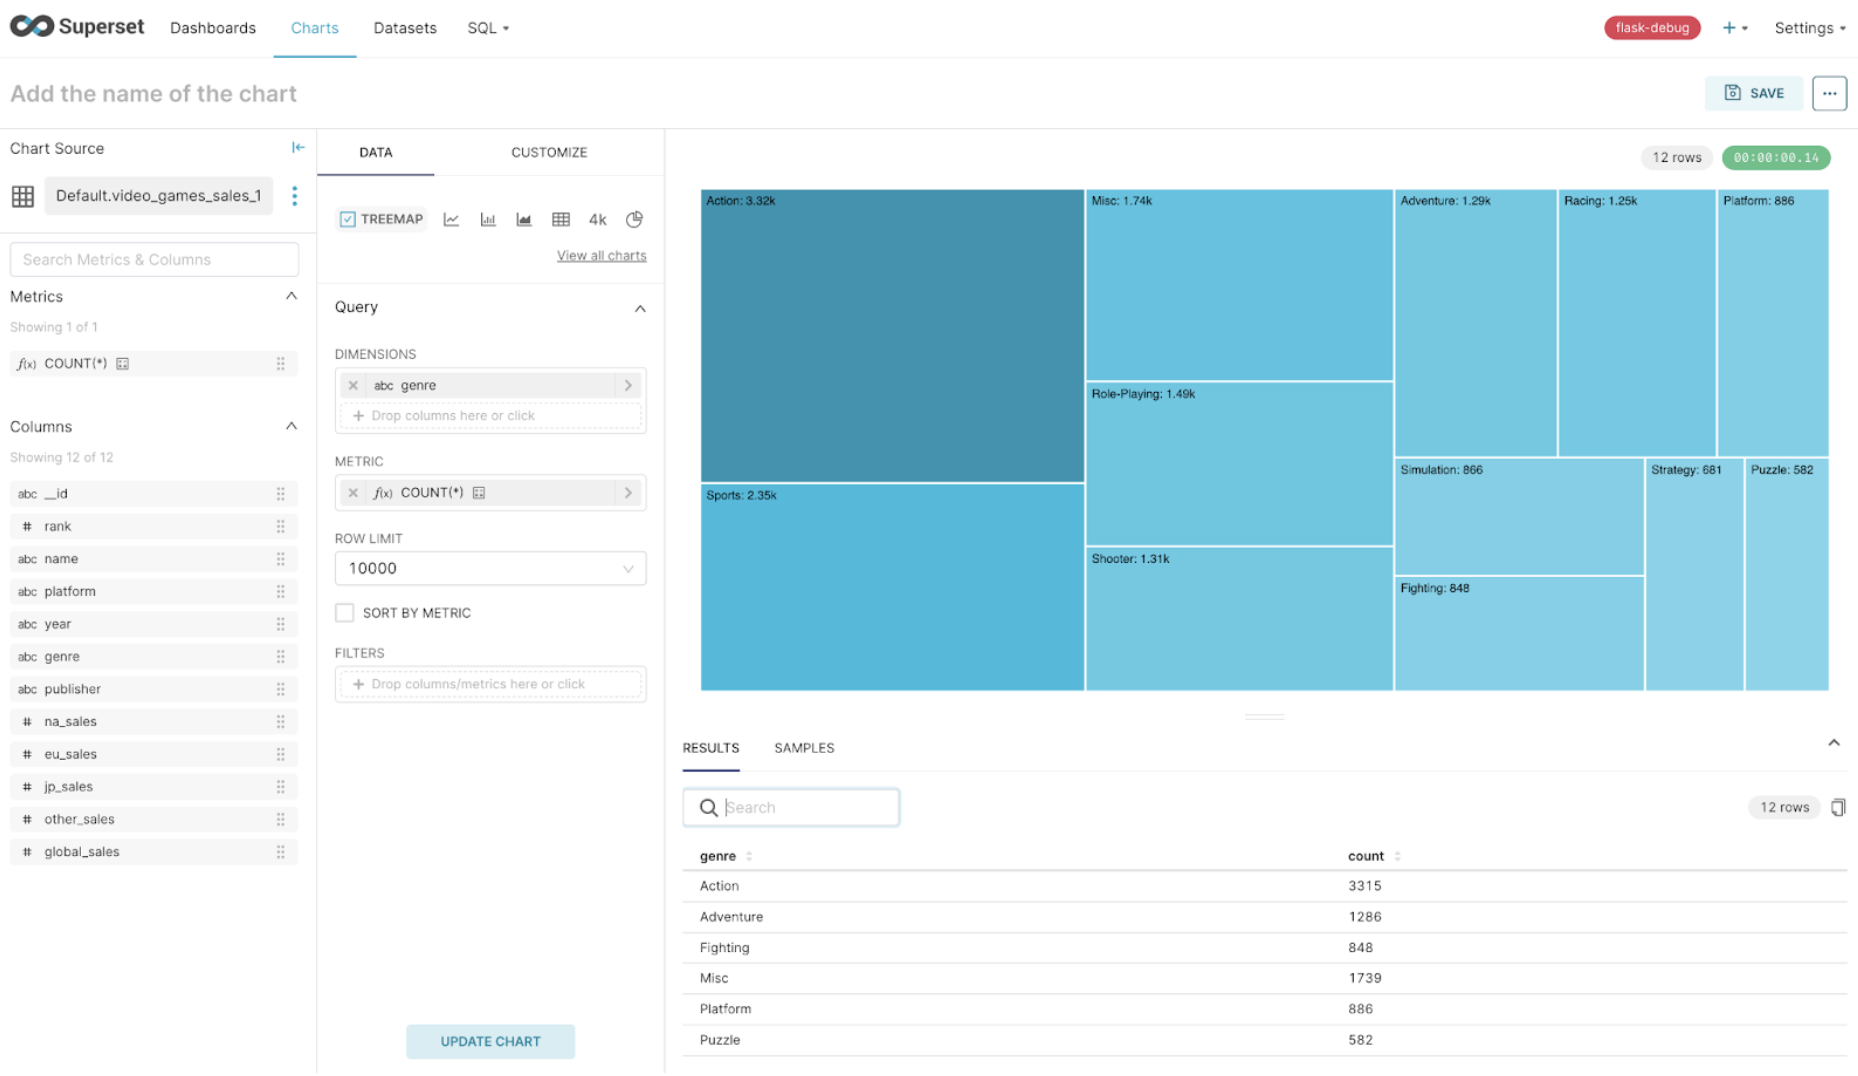This screenshot has width=1858, height=1076.
Task: Click the drag handle of global_sales column
Action: click(x=281, y=852)
